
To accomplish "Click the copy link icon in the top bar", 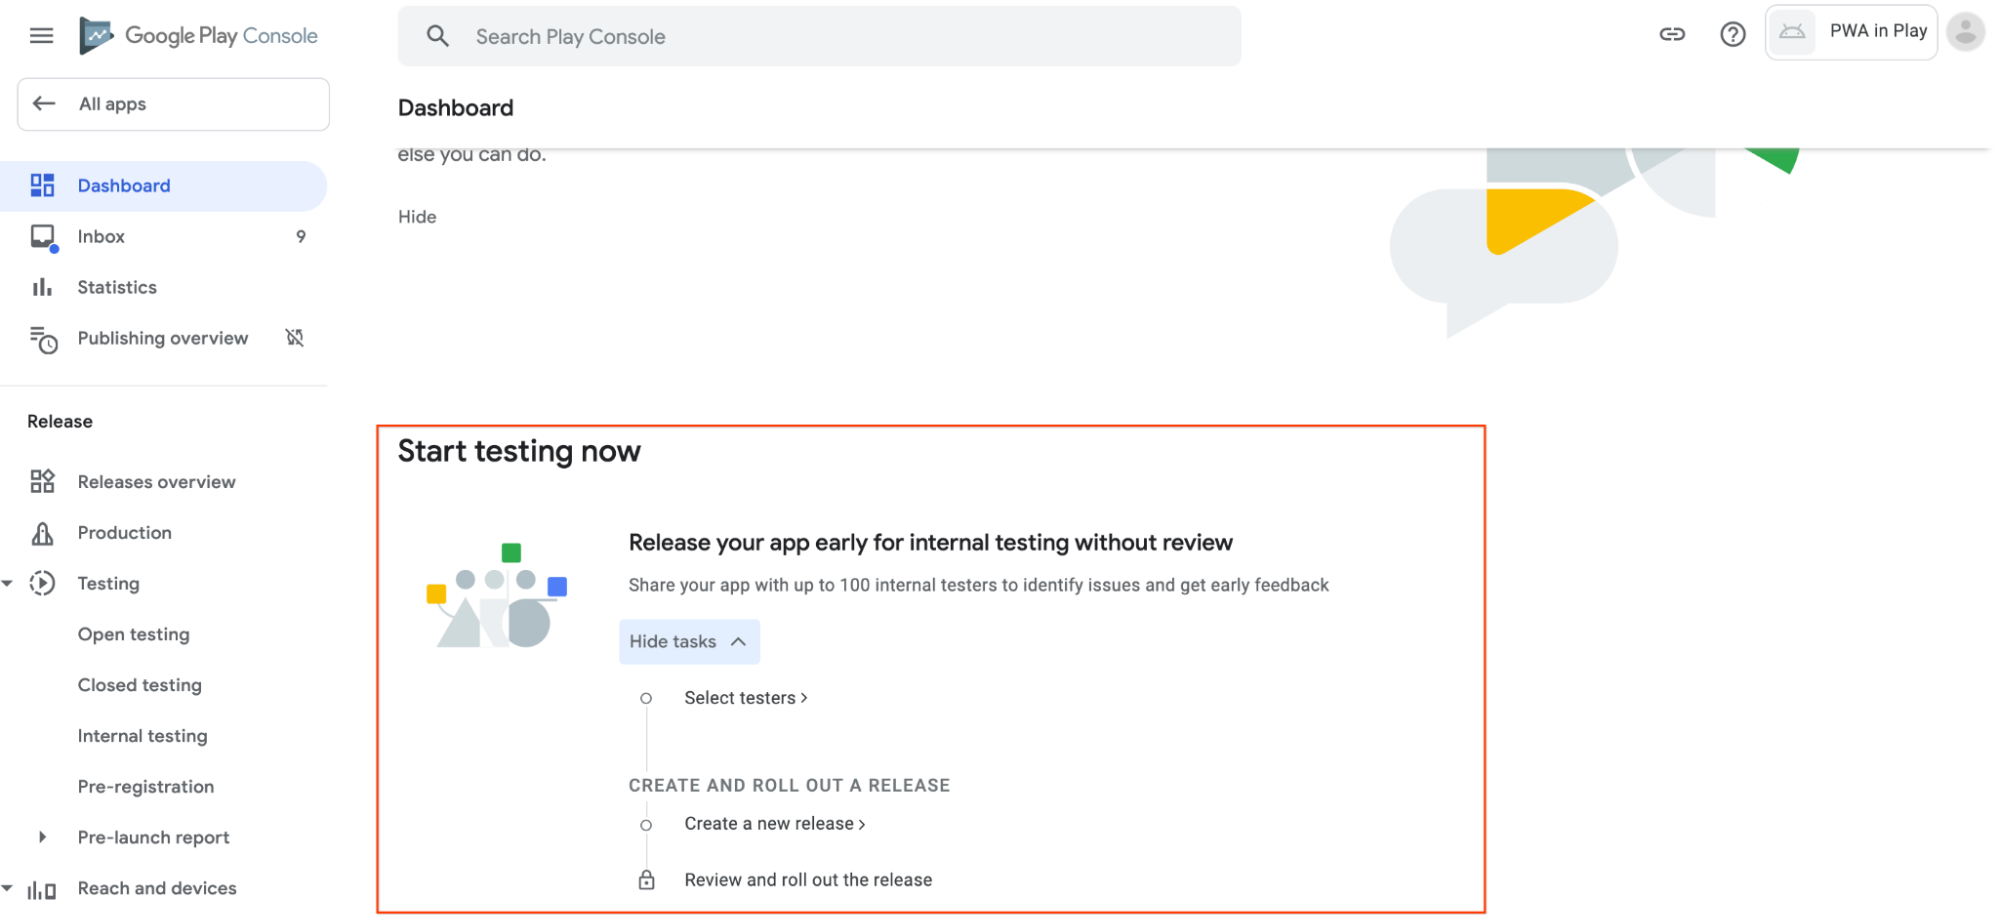I will pos(1671,33).
